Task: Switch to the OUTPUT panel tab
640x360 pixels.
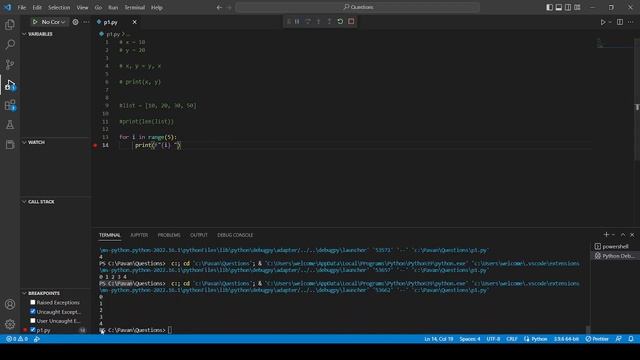Action: coord(199,235)
